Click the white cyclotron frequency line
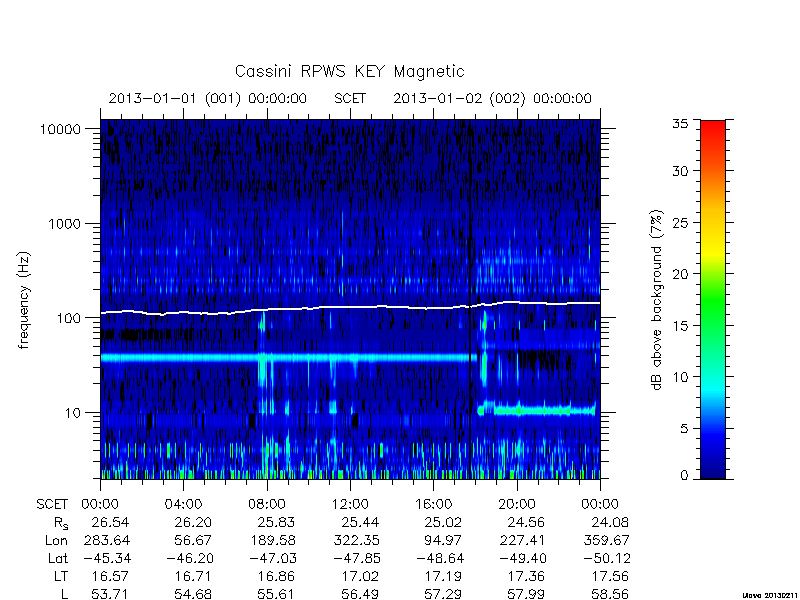The image size is (800, 600). point(350,308)
